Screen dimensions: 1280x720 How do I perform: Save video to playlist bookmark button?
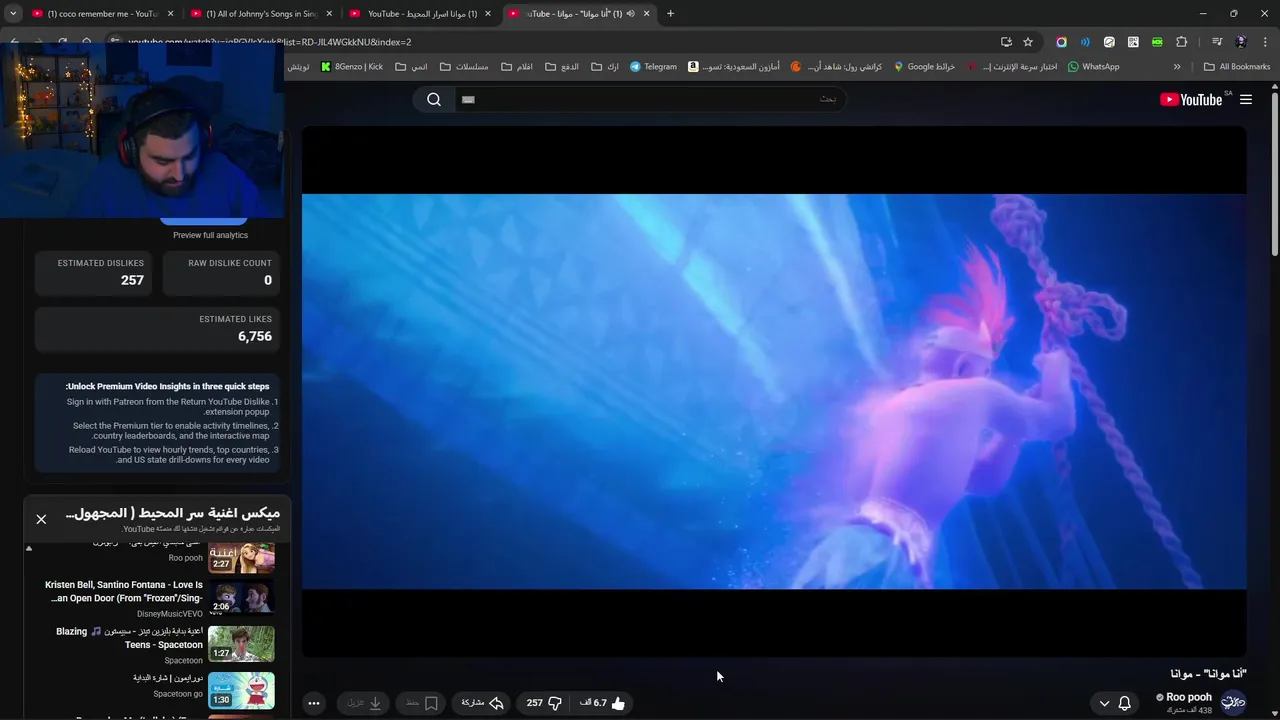pos(421,703)
